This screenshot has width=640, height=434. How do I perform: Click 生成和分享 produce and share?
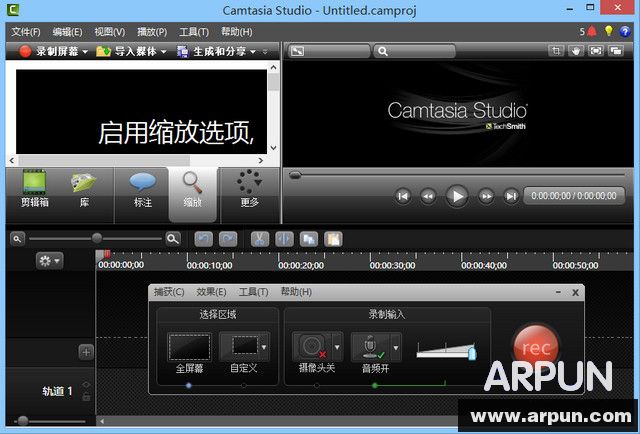point(211,51)
